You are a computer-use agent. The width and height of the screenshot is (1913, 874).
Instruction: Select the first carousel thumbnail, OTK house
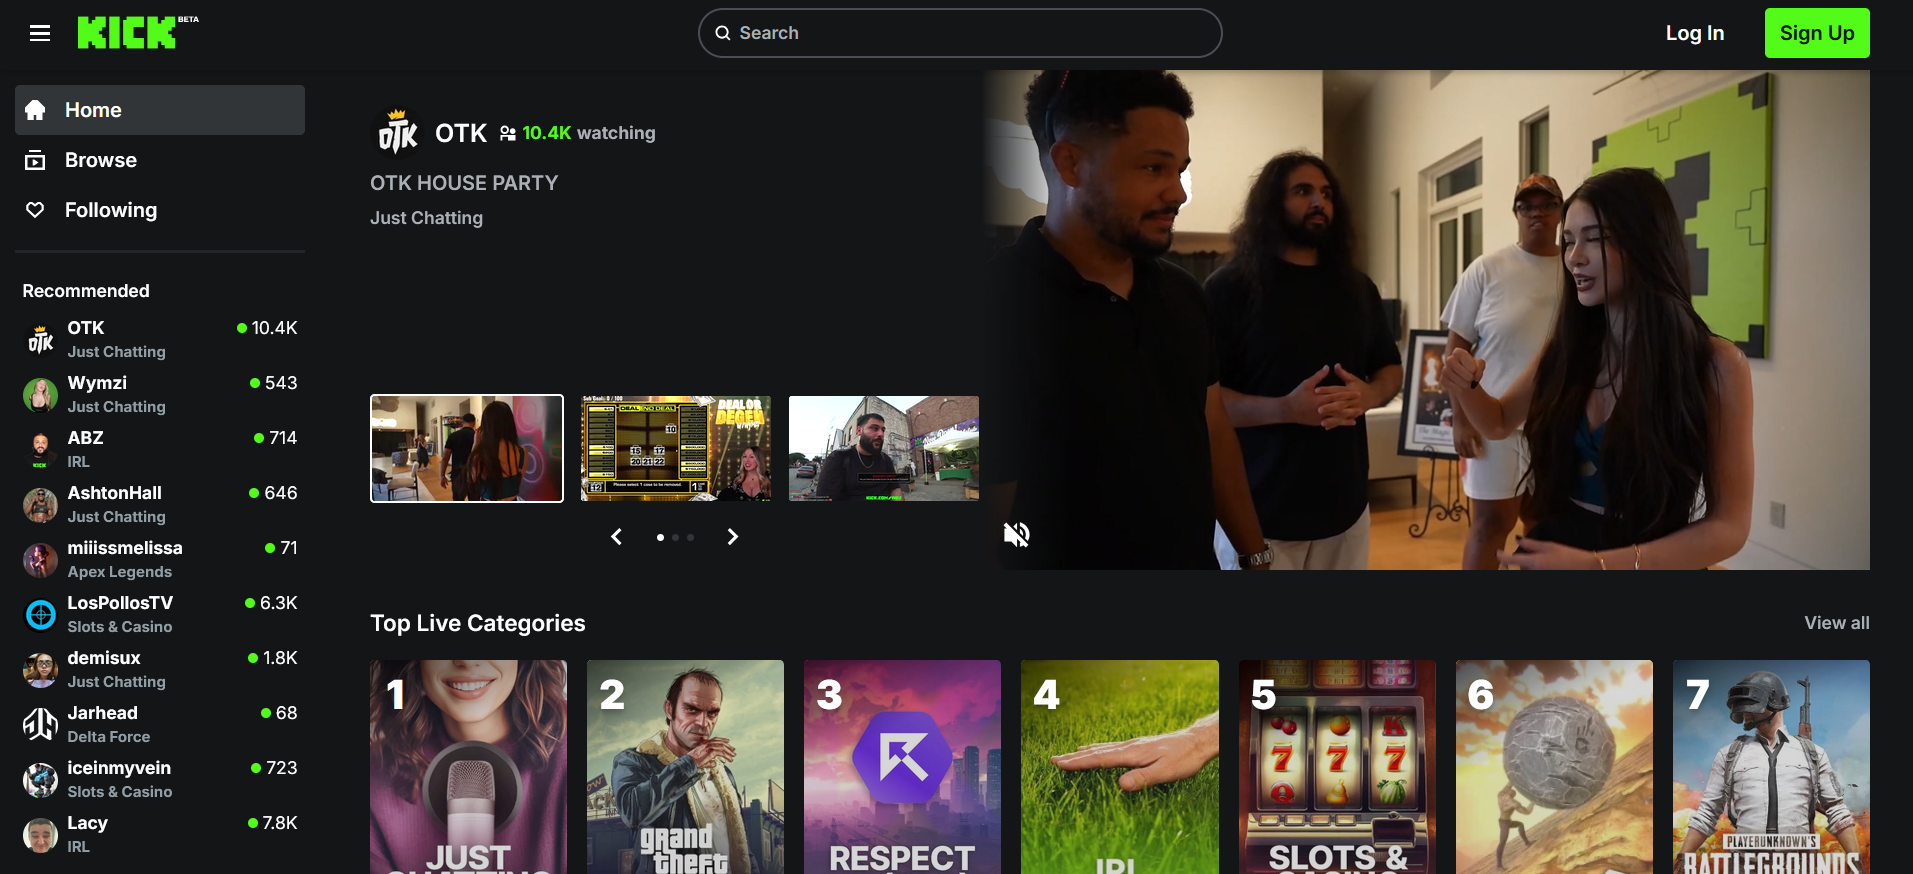coord(467,448)
